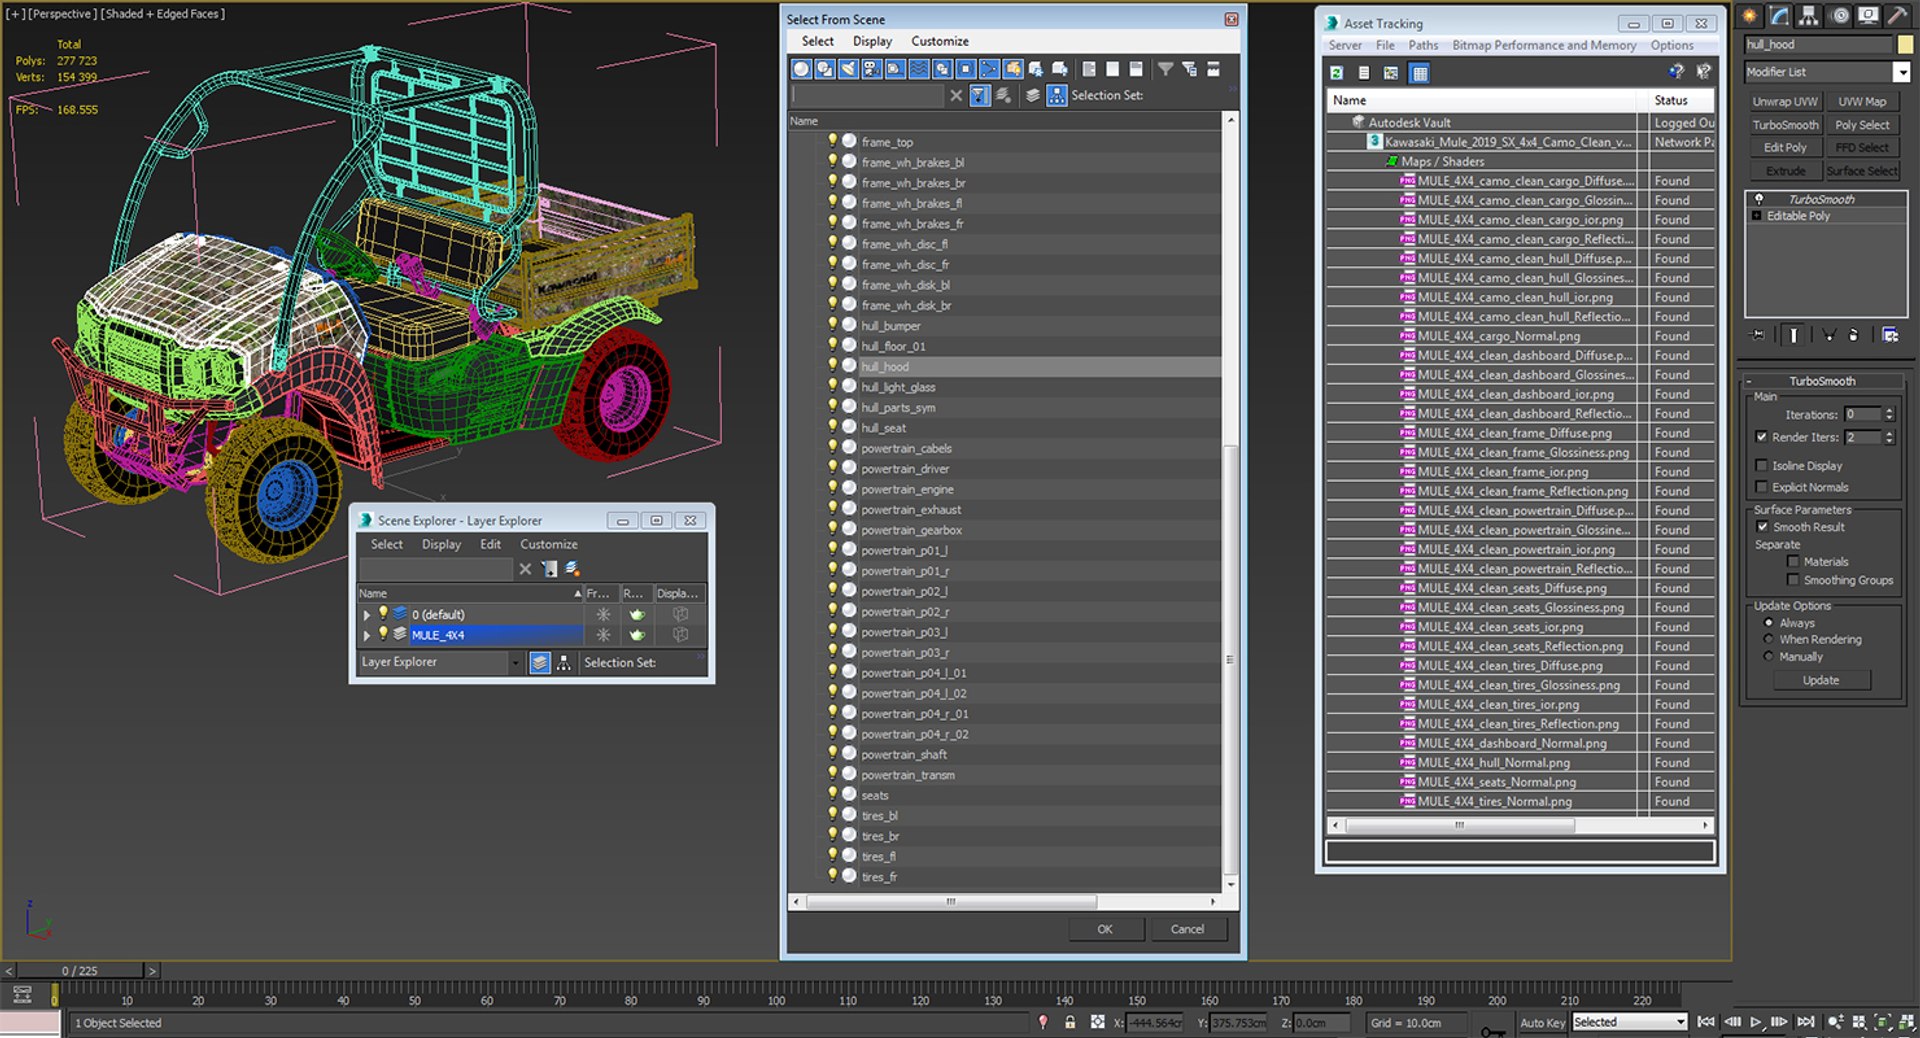
Task: Expand the 0 (default) layer
Action: (367, 615)
